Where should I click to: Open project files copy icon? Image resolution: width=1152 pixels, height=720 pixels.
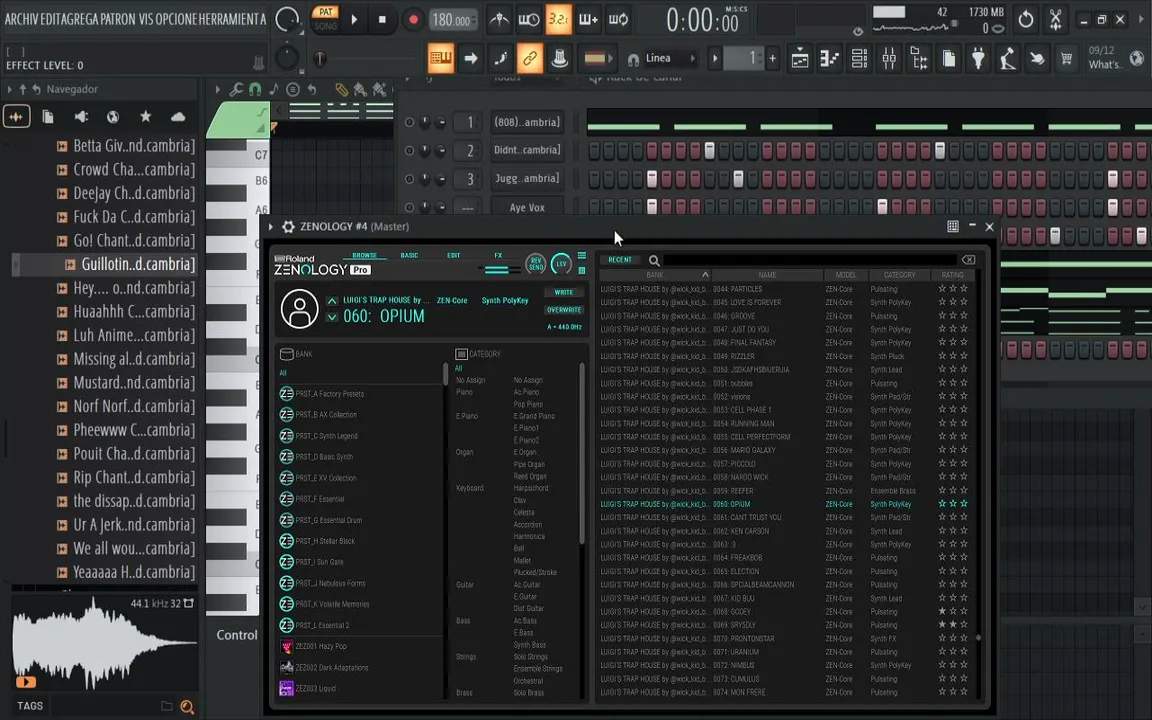click(949, 59)
